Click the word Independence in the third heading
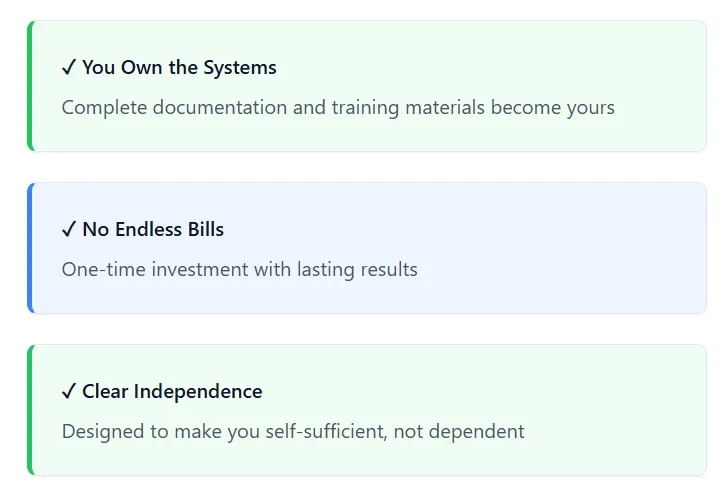722x499 pixels. 198,392
